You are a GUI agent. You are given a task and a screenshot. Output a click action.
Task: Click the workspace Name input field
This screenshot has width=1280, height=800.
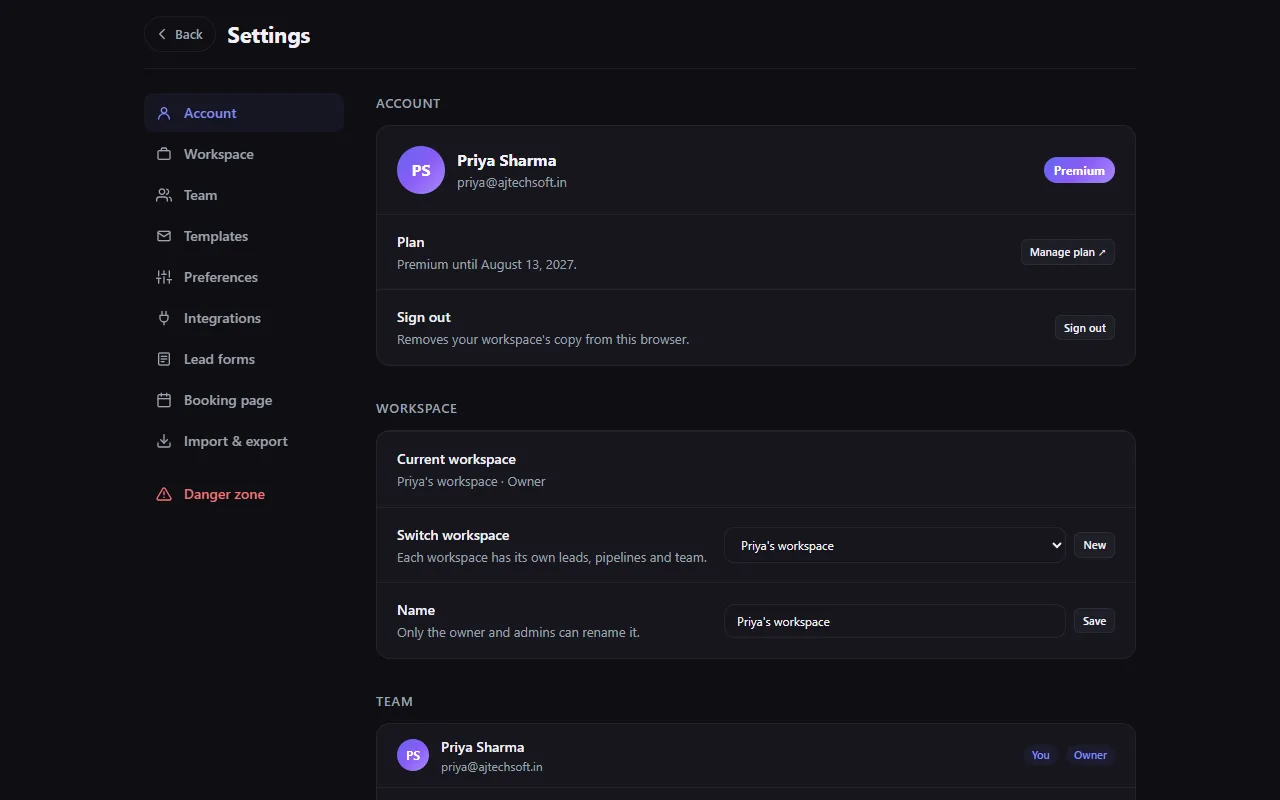click(x=894, y=621)
